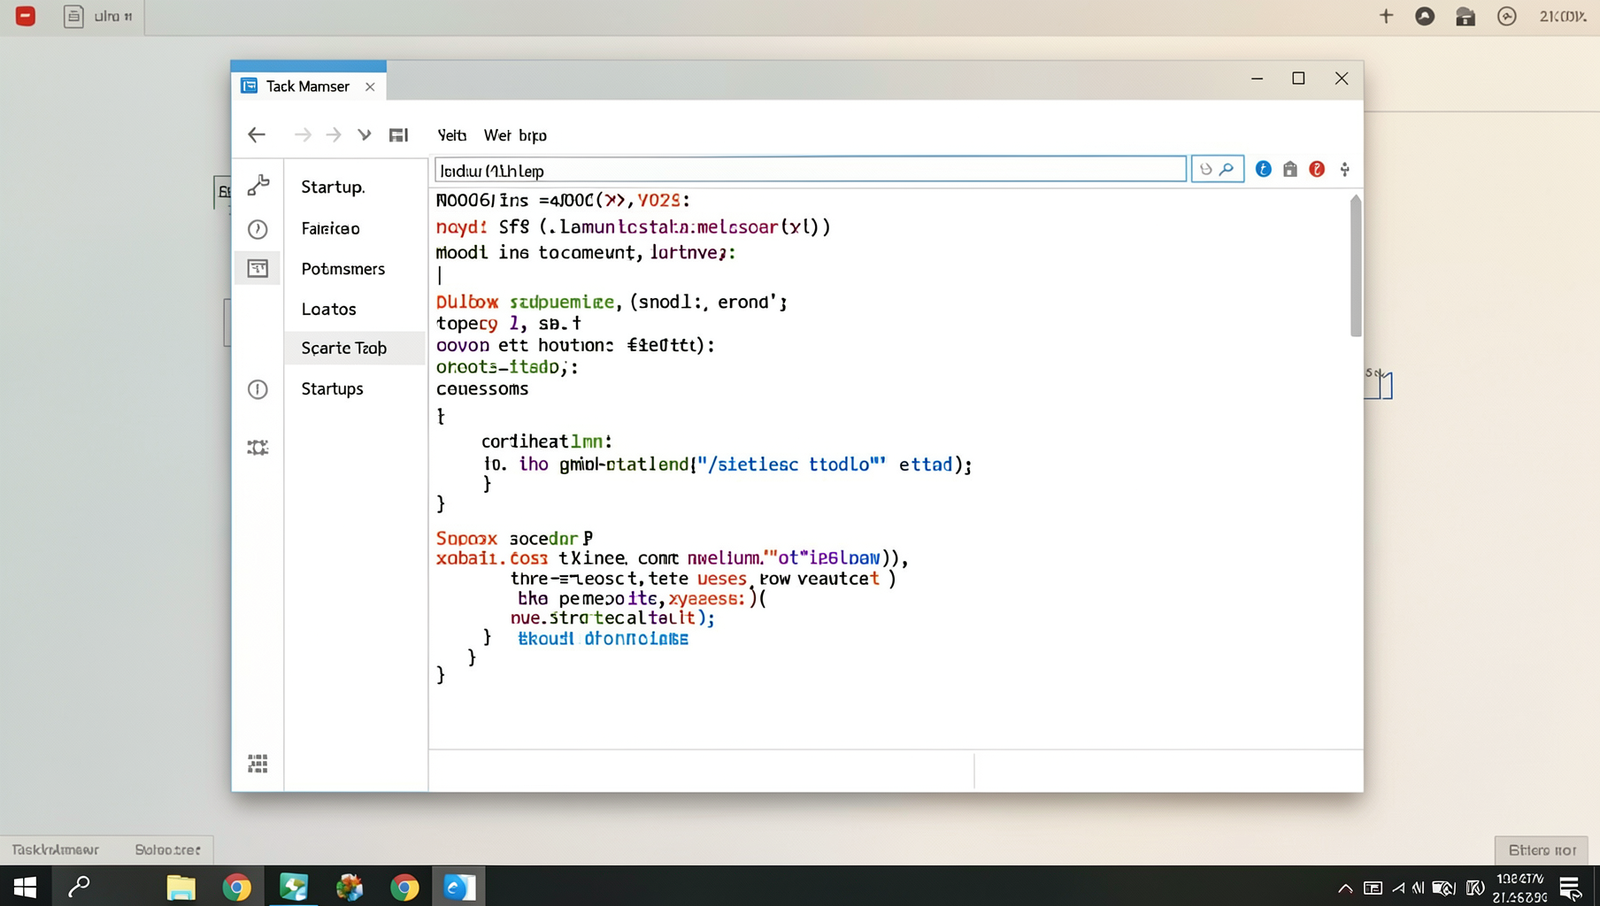The height and width of the screenshot is (906, 1600).
Task: Select the Startup. sidebar item
Action: pos(333,187)
